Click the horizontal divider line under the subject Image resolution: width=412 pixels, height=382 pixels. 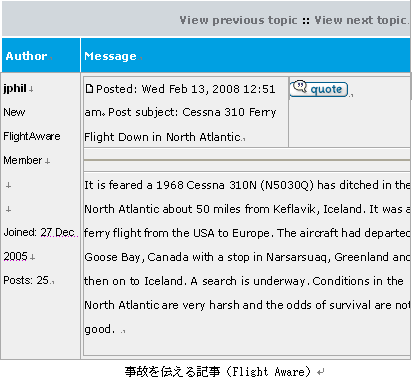tap(247, 160)
